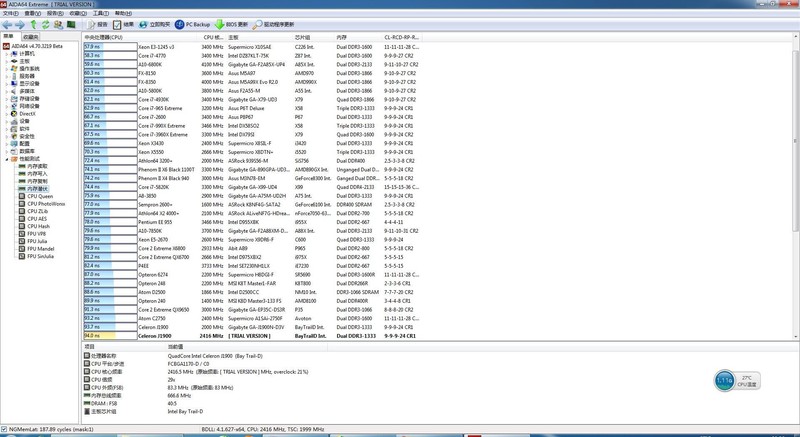Click the blue Forward arrow toolbar icon

pos(20,24)
